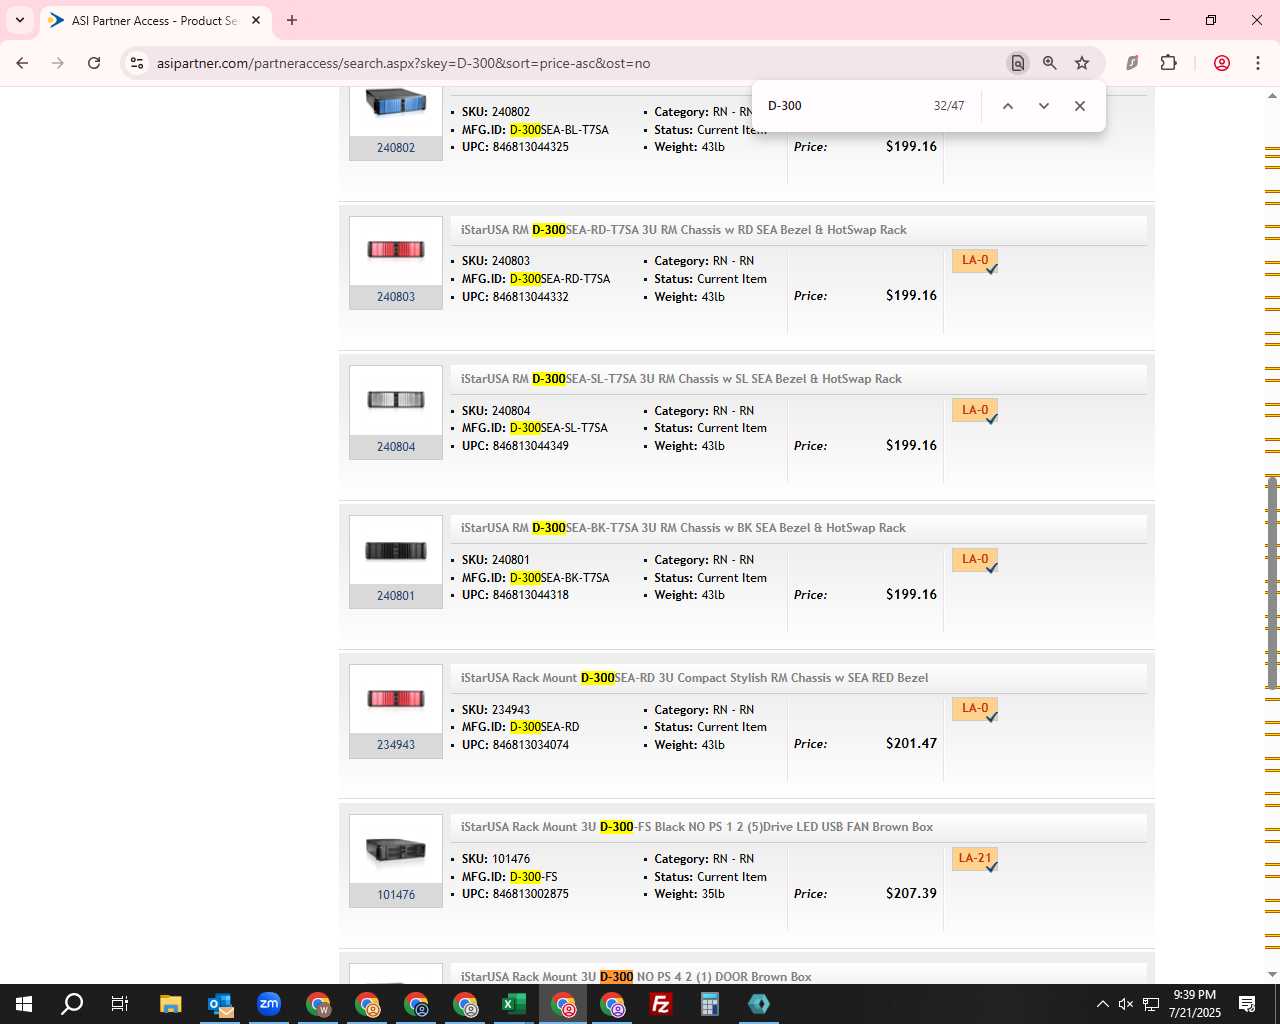Open Chrome three-dot menu
Viewport: 1280px width, 1024px height.
(x=1258, y=63)
